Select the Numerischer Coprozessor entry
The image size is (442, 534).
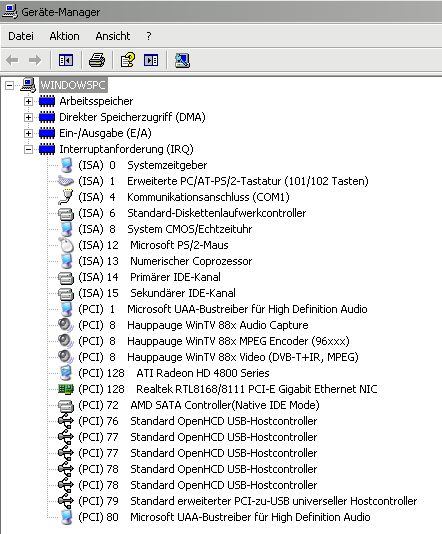click(x=165, y=261)
